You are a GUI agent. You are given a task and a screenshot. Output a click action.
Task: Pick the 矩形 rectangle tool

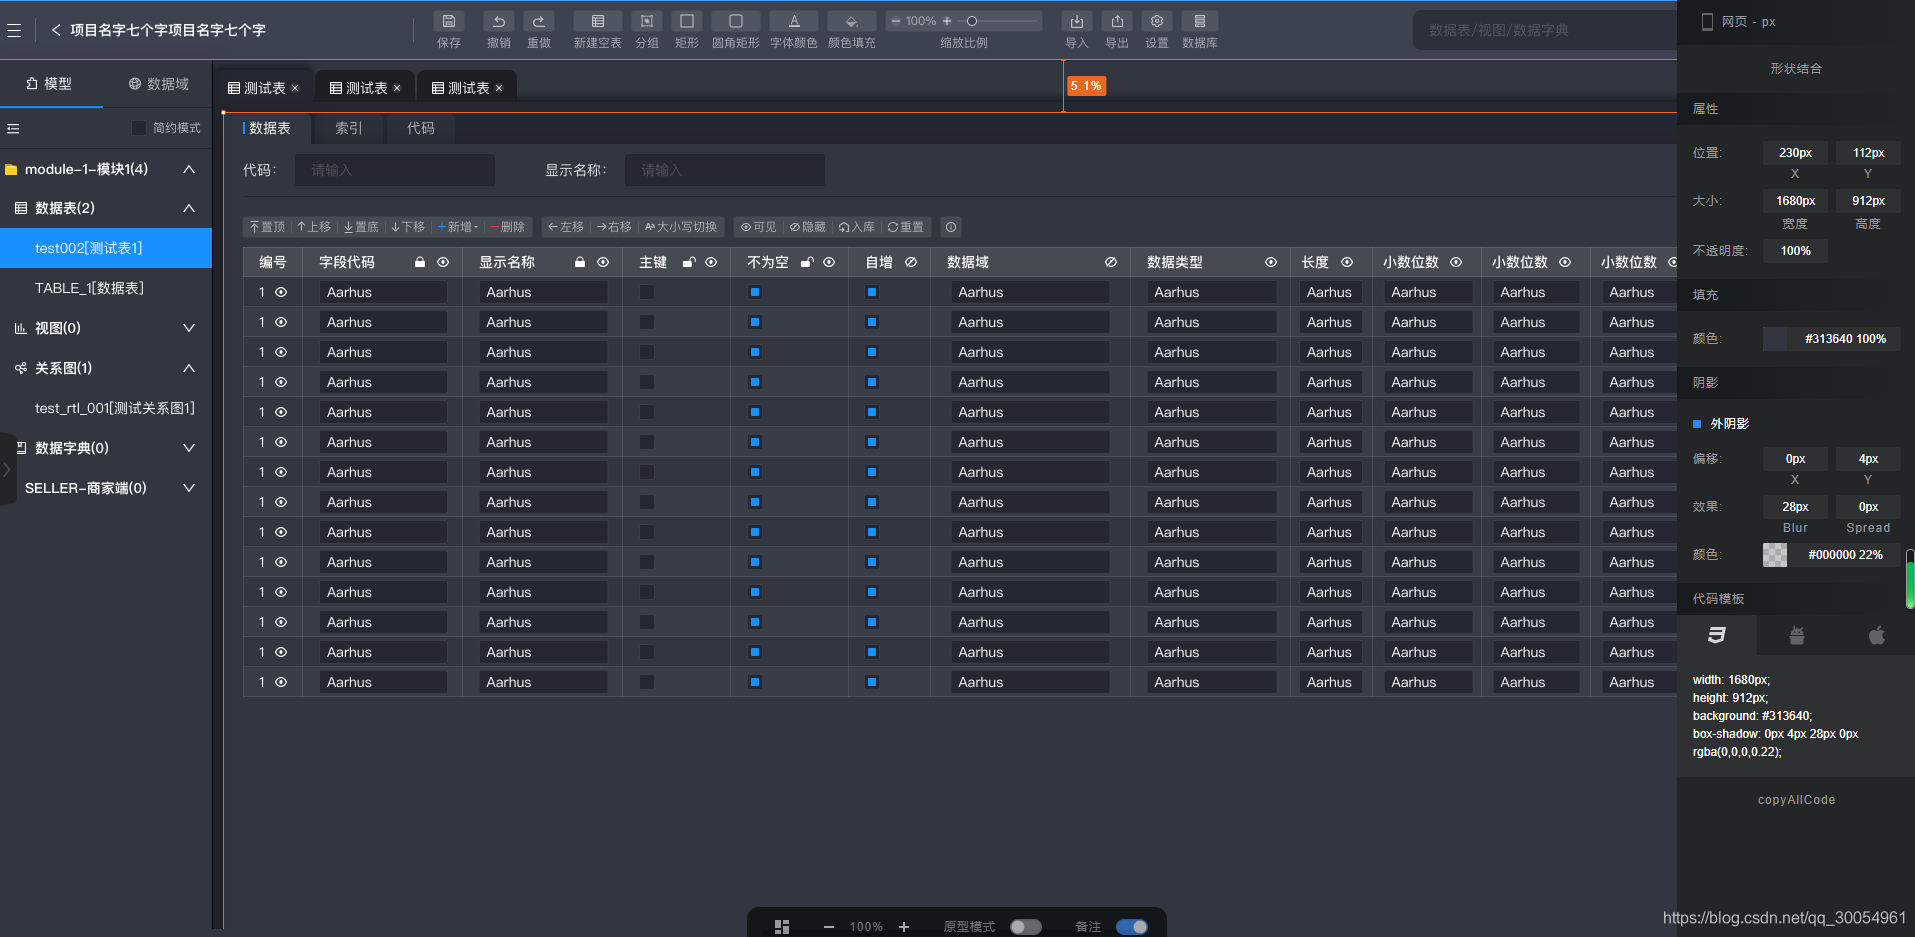[687, 21]
